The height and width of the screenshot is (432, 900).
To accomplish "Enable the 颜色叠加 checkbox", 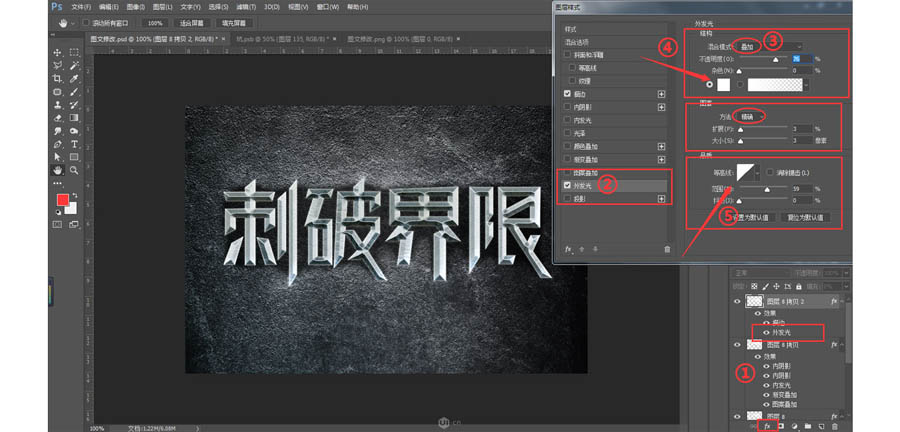I will click(568, 146).
